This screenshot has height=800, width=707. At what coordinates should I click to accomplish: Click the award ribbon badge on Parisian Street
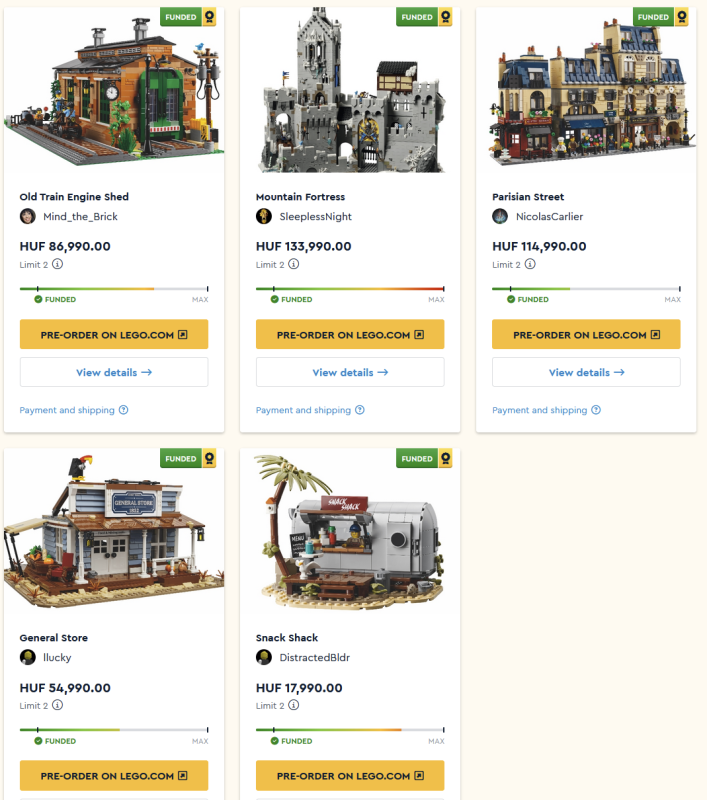(x=681, y=17)
